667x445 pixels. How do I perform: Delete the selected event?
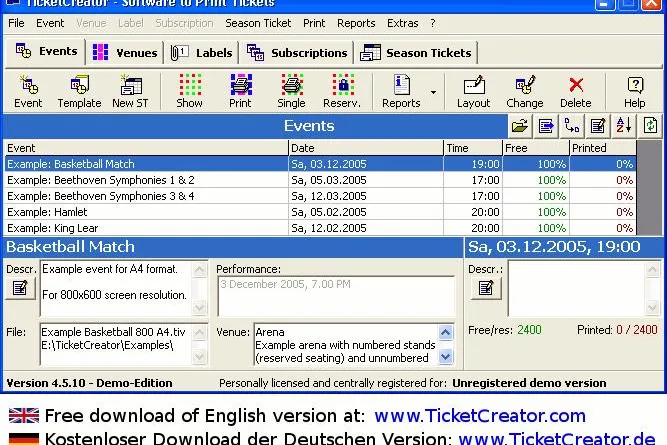pyautogui.click(x=576, y=91)
